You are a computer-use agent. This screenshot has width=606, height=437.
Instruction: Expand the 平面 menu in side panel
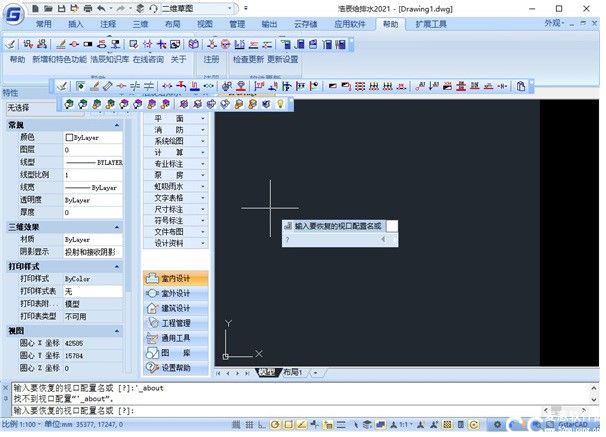[x=179, y=119]
